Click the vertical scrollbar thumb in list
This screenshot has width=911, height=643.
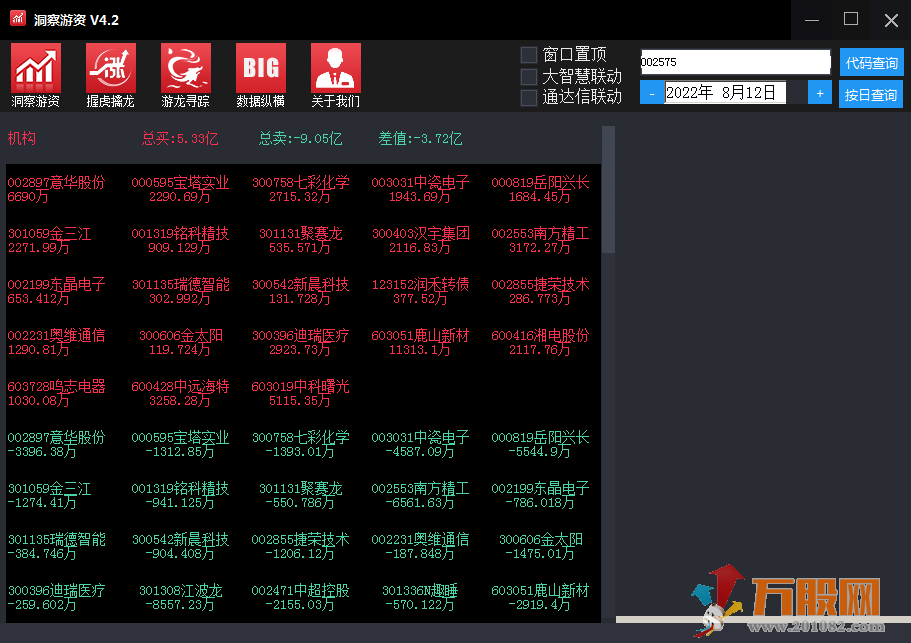click(608, 189)
